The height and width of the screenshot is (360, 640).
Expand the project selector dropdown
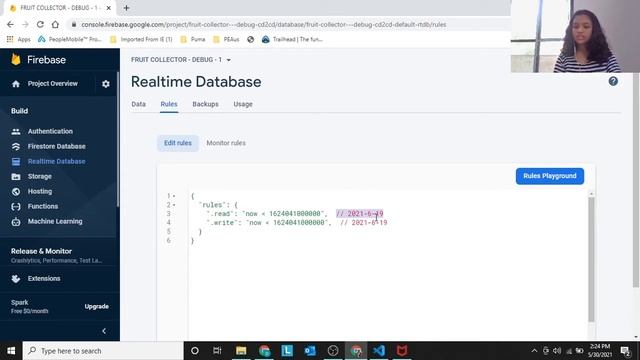[229, 60]
